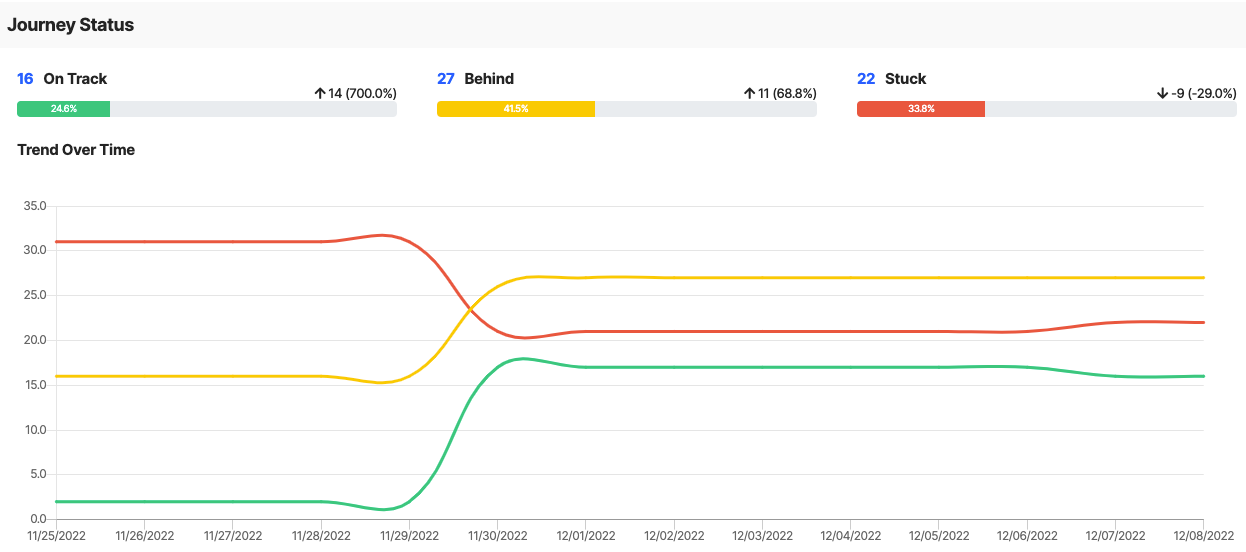The width and height of the screenshot is (1246, 552).
Task: Open the Behind count of 27
Action: pos(446,78)
